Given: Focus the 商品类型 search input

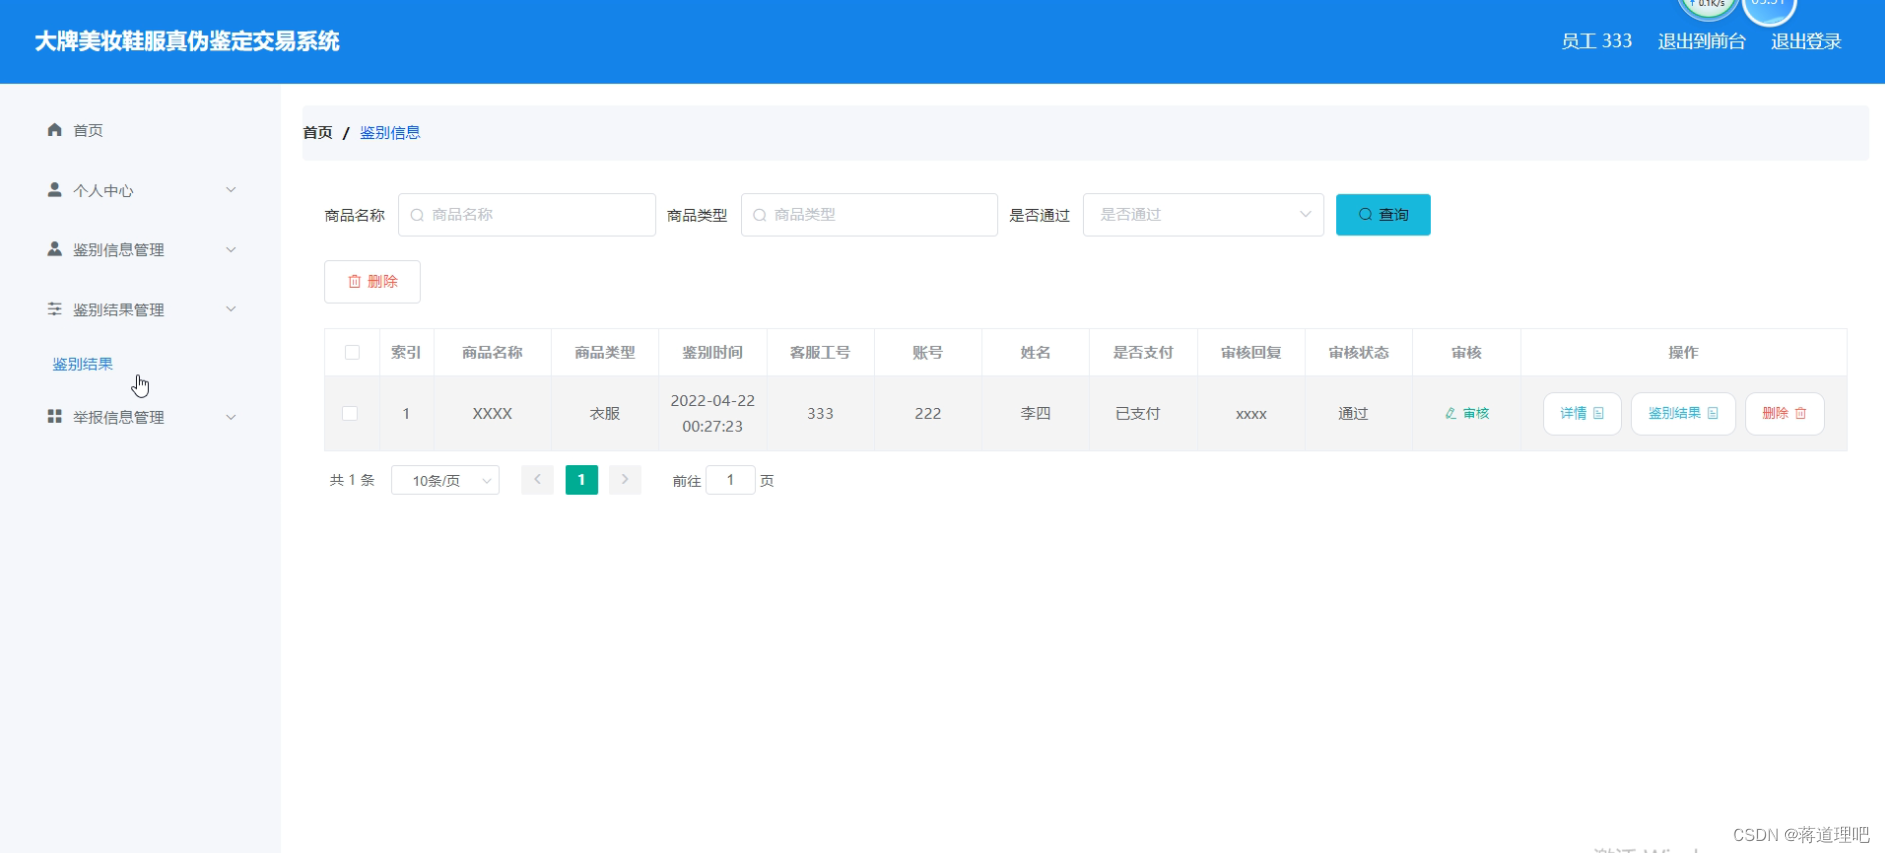Looking at the screenshot, I should (869, 215).
